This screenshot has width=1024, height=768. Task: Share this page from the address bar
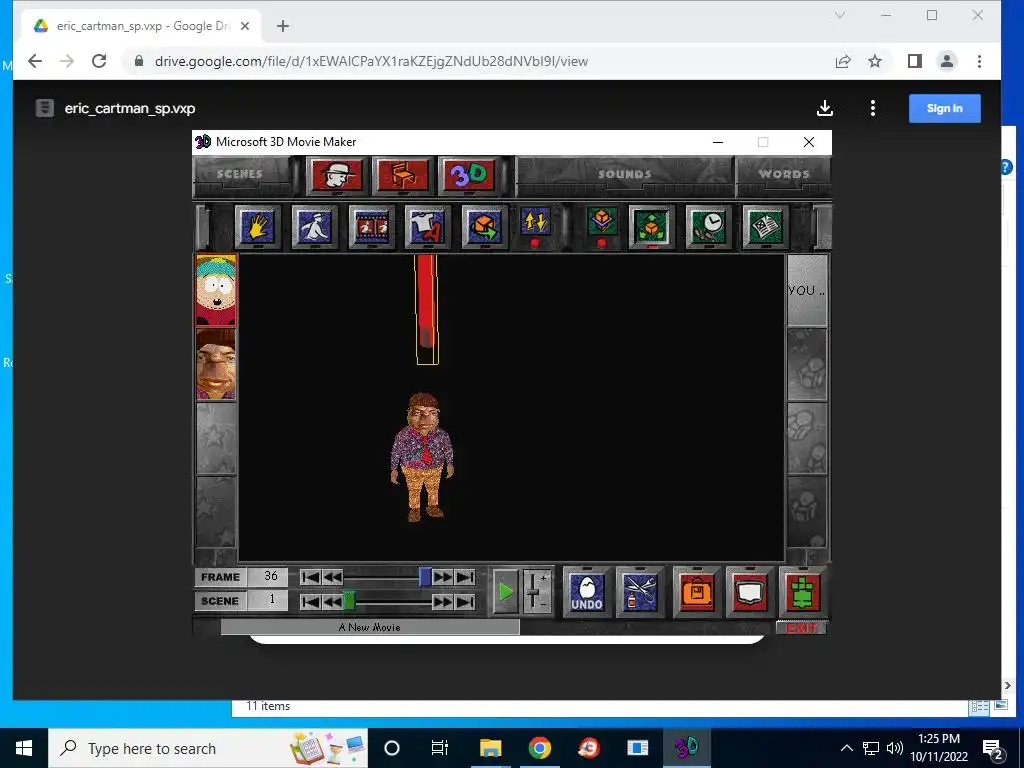point(843,61)
